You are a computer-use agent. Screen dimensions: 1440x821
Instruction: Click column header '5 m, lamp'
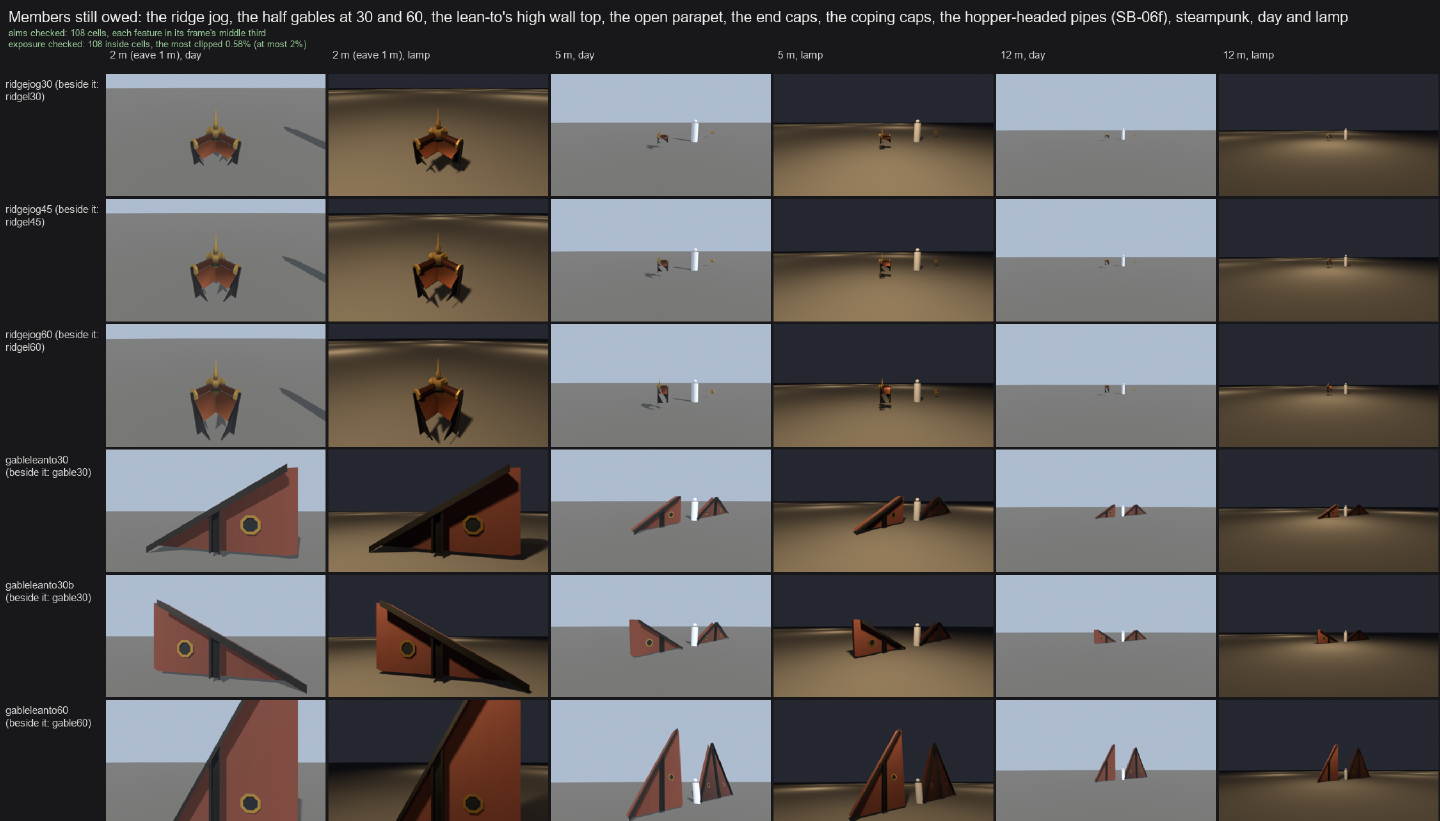(x=800, y=55)
